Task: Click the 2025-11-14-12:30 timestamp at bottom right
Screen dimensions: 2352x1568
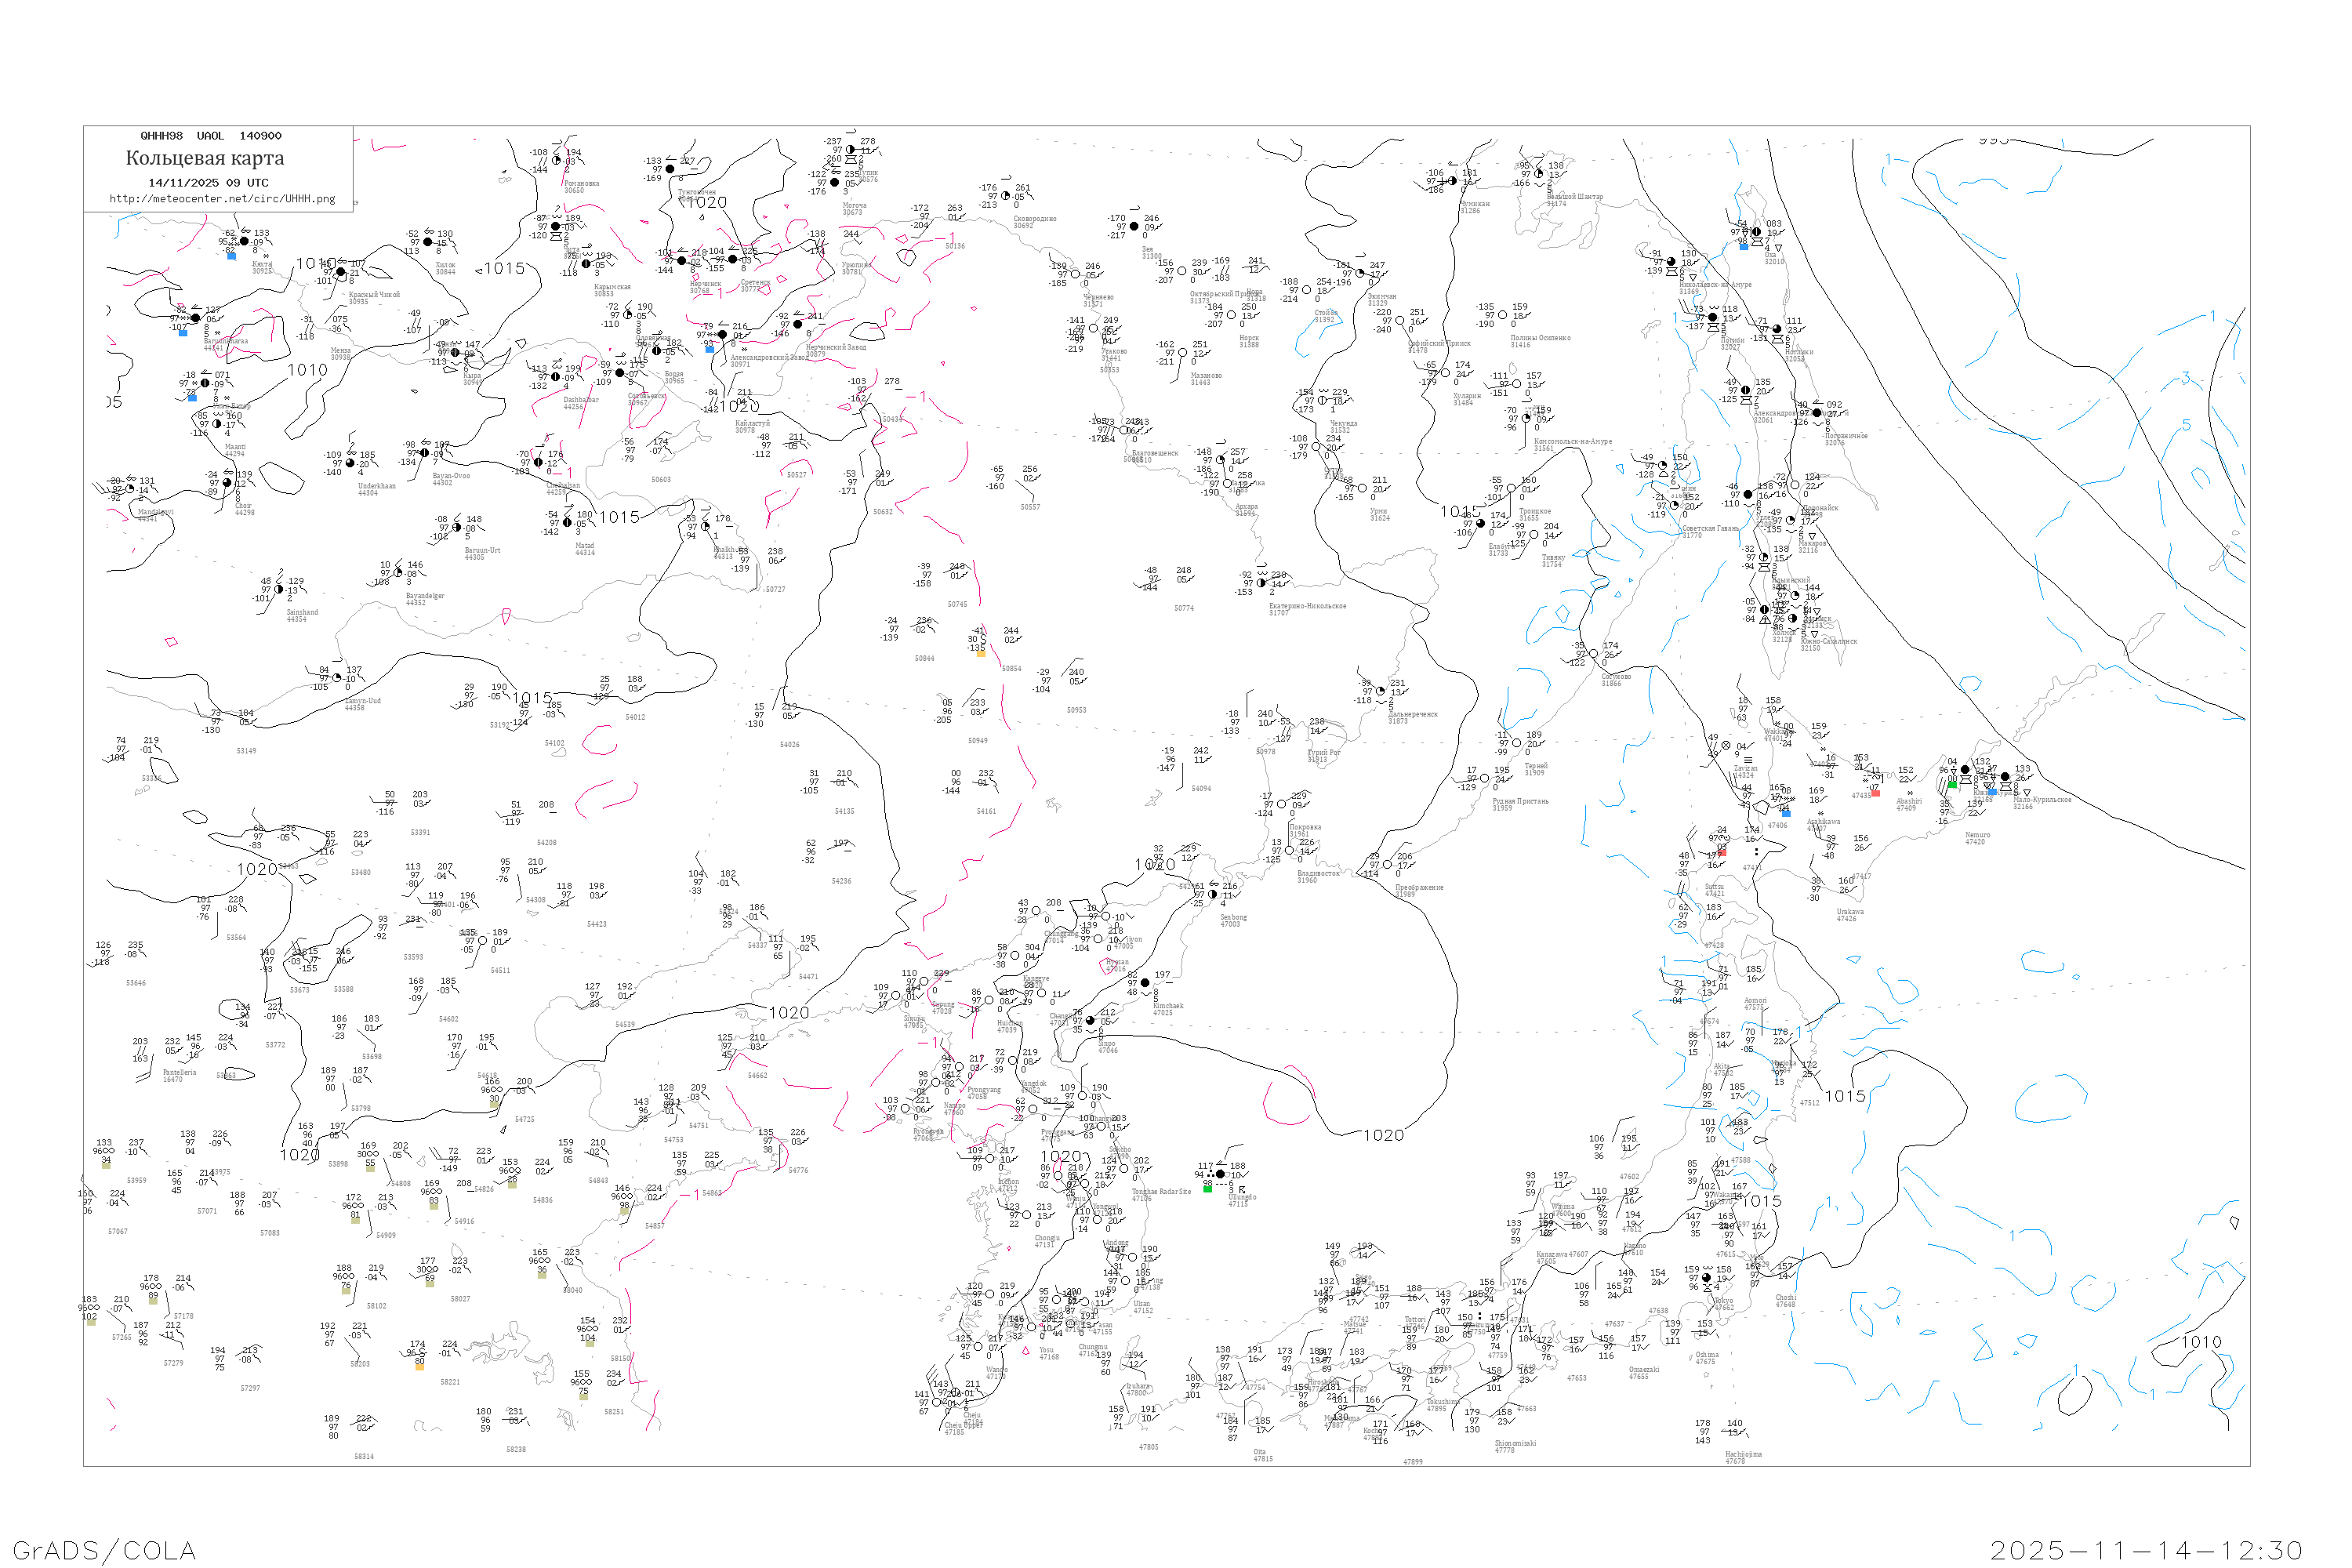Action: point(2146,1550)
